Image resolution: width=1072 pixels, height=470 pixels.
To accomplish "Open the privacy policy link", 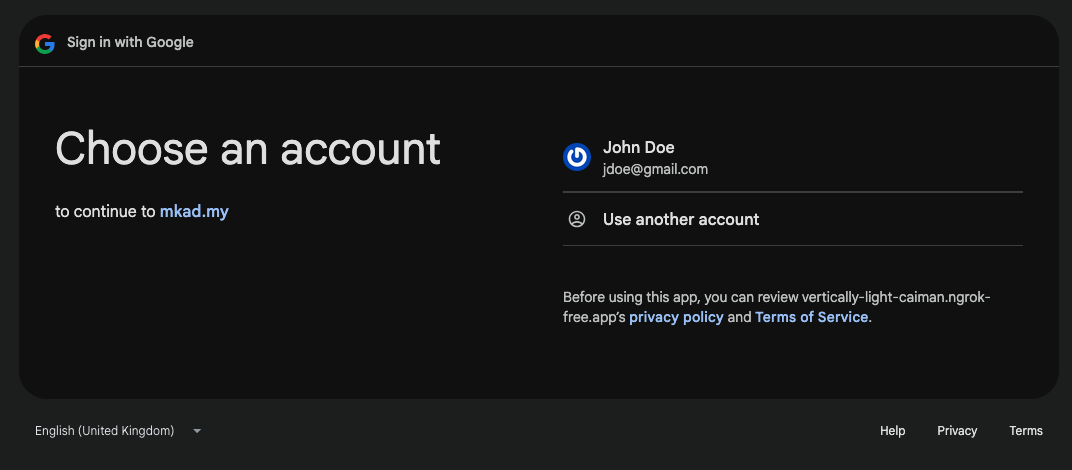I will click(x=676, y=317).
